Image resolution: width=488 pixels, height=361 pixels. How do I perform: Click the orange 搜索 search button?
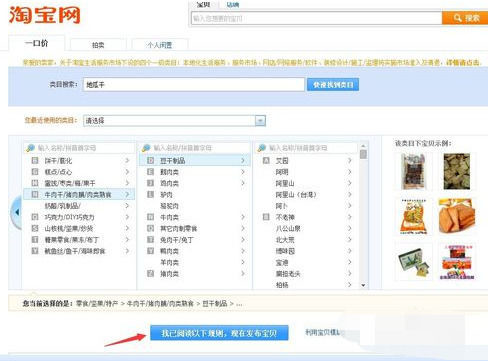pyautogui.click(x=465, y=18)
